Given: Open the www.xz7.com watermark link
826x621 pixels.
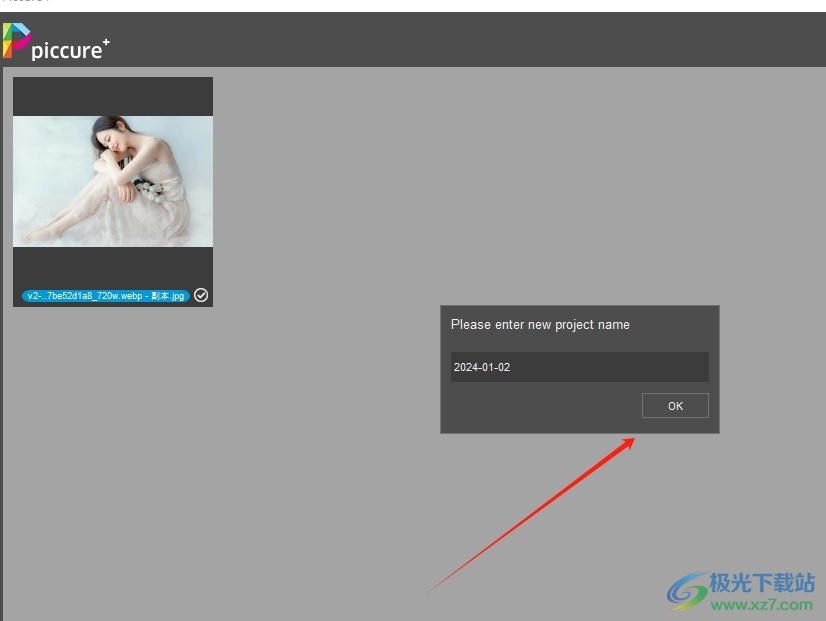Looking at the screenshot, I should [760, 607].
